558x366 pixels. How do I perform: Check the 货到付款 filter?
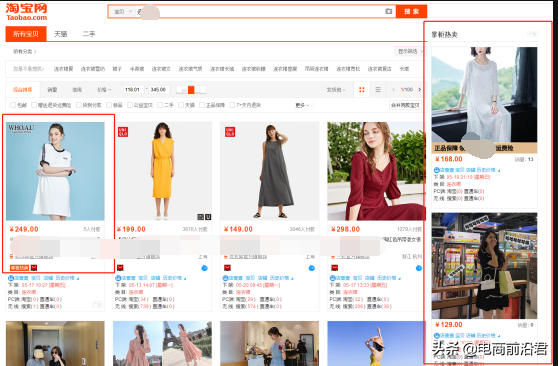(x=79, y=105)
